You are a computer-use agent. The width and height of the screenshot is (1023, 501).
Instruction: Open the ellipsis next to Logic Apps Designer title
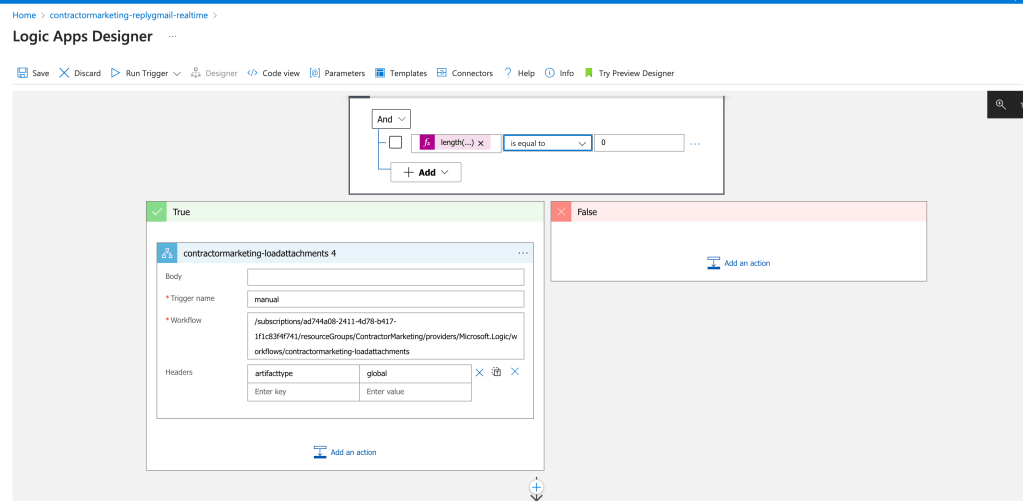(x=172, y=37)
